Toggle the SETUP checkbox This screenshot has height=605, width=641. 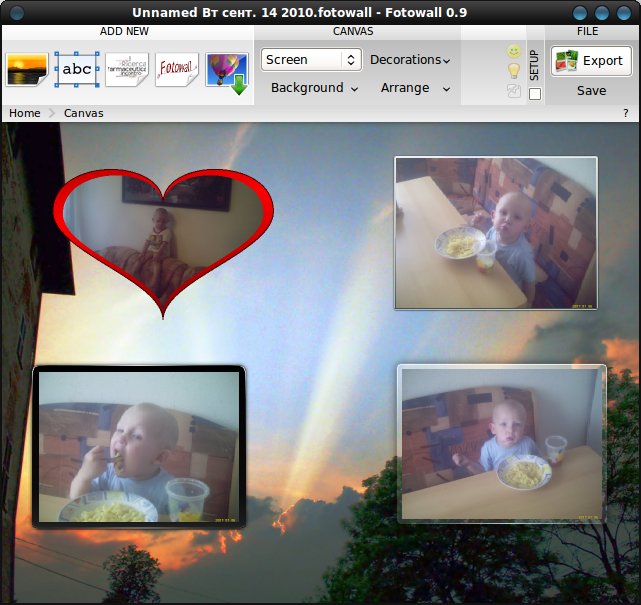coord(535,94)
